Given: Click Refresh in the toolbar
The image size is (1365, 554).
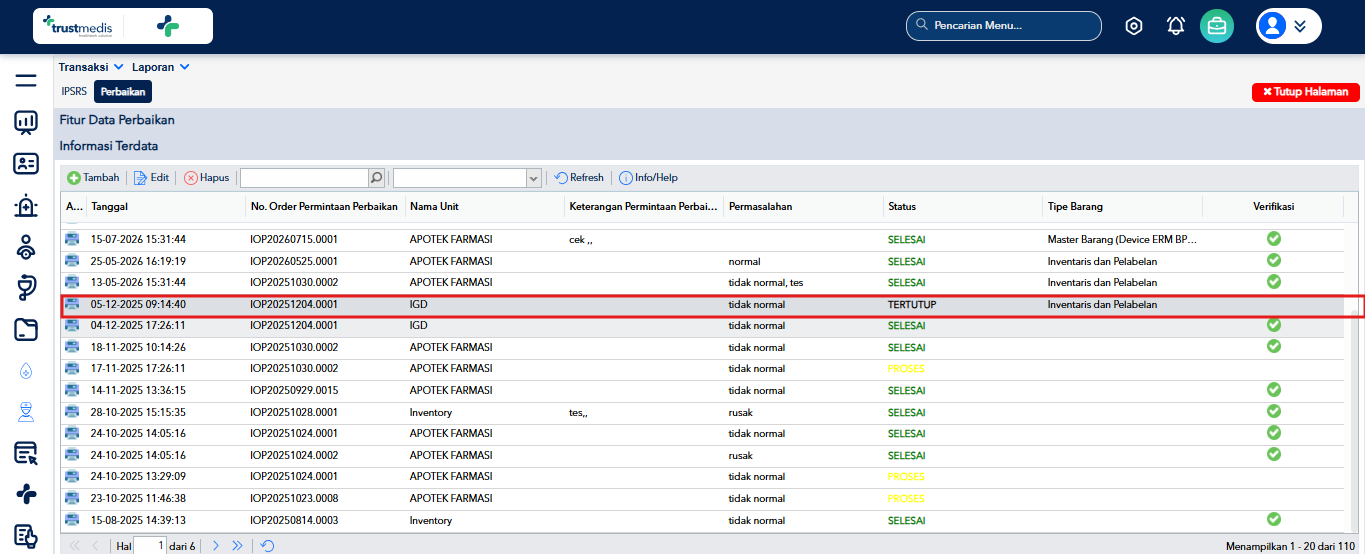Looking at the screenshot, I should pyautogui.click(x=579, y=178).
